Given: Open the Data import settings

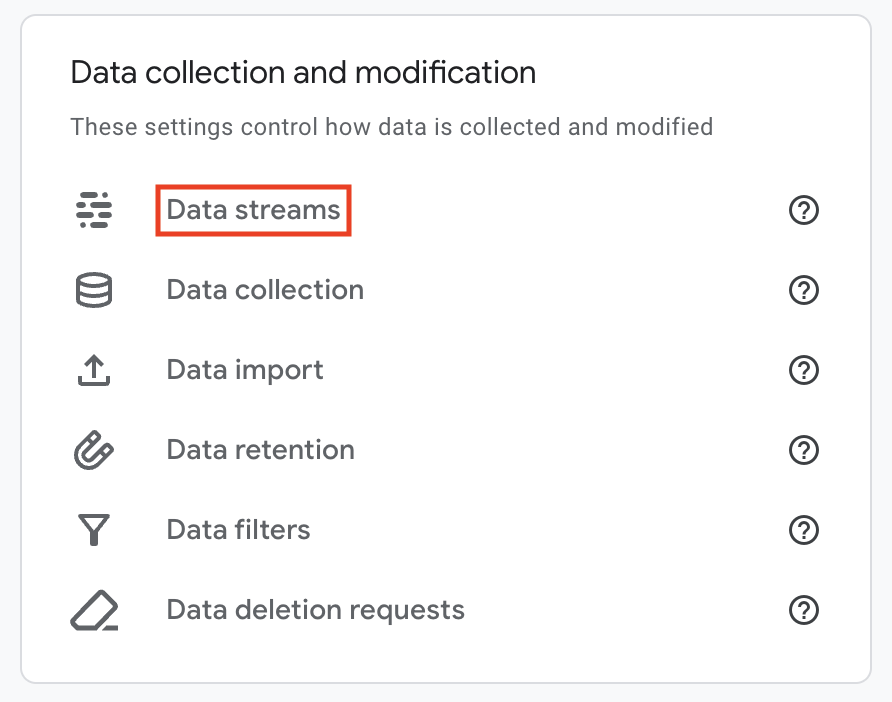Looking at the screenshot, I should [245, 370].
